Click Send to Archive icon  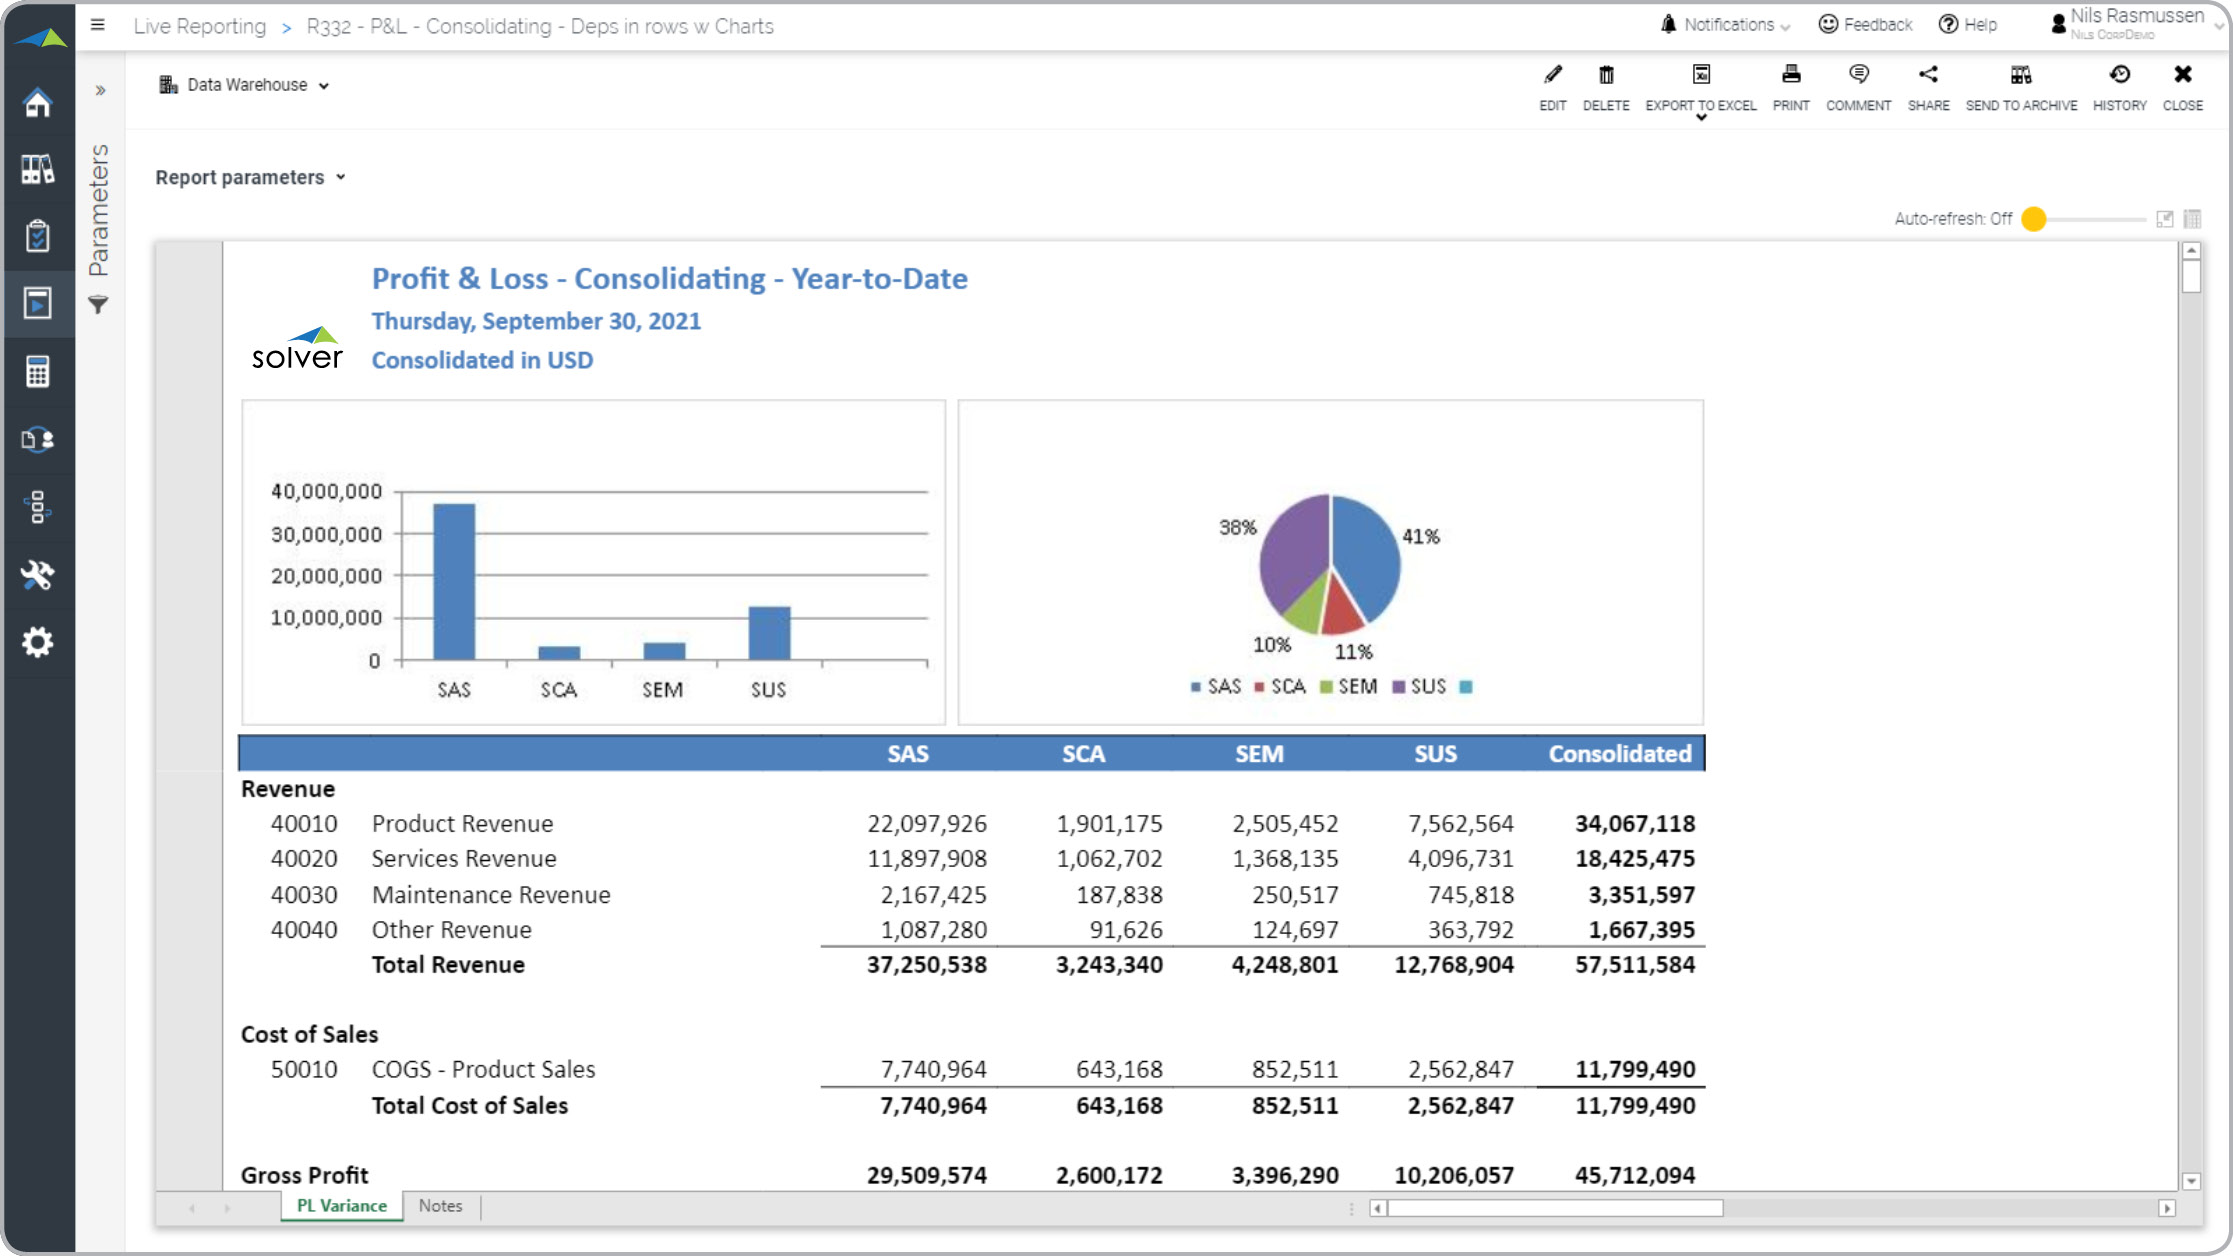[x=2021, y=76]
